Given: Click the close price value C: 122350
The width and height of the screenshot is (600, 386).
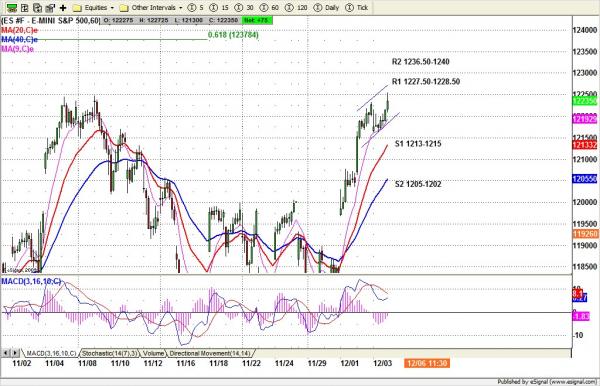Looking at the screenshot, I should tap(223, 20).
